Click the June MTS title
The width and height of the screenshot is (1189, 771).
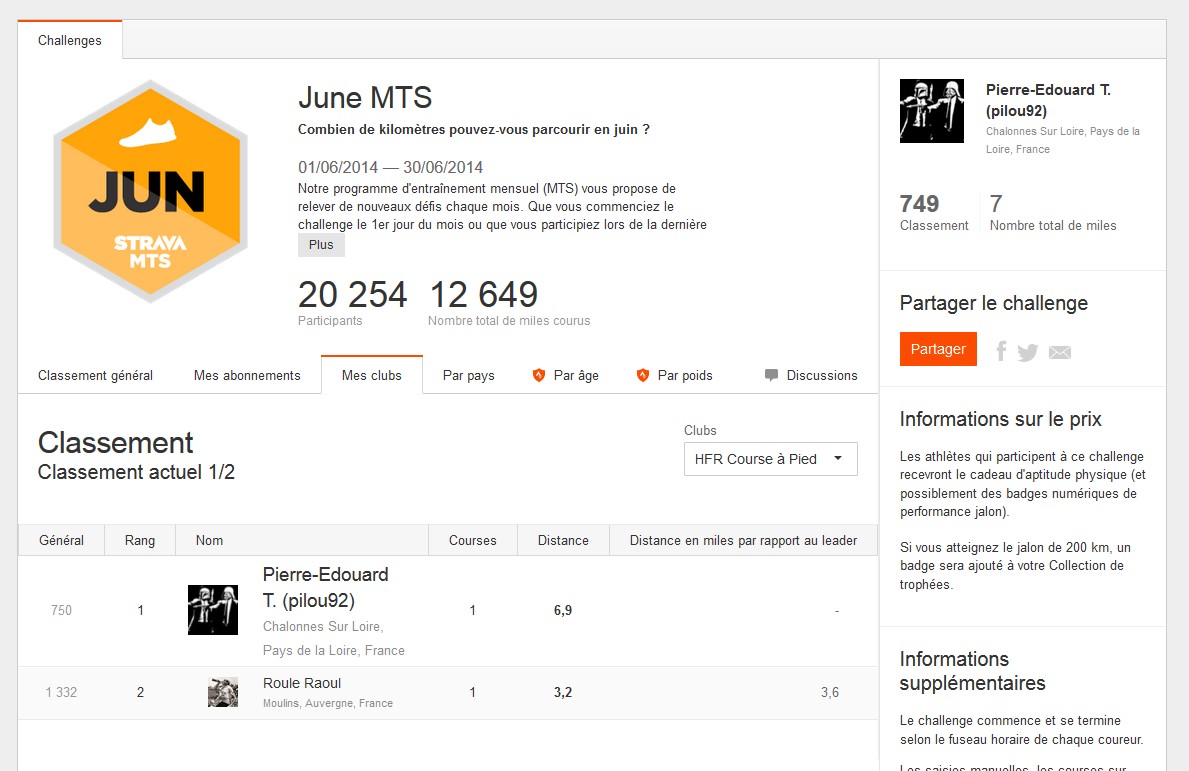click(365, 98)
